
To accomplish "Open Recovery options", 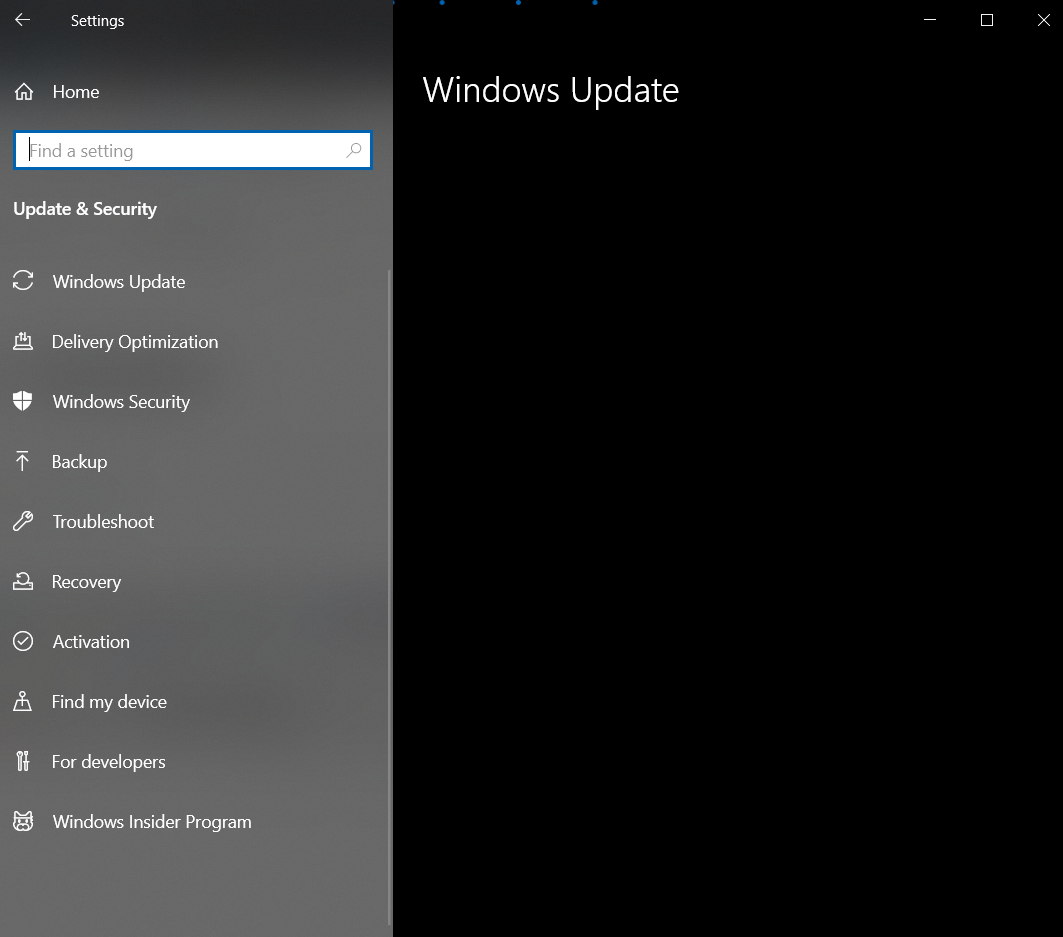I will 86,582.
